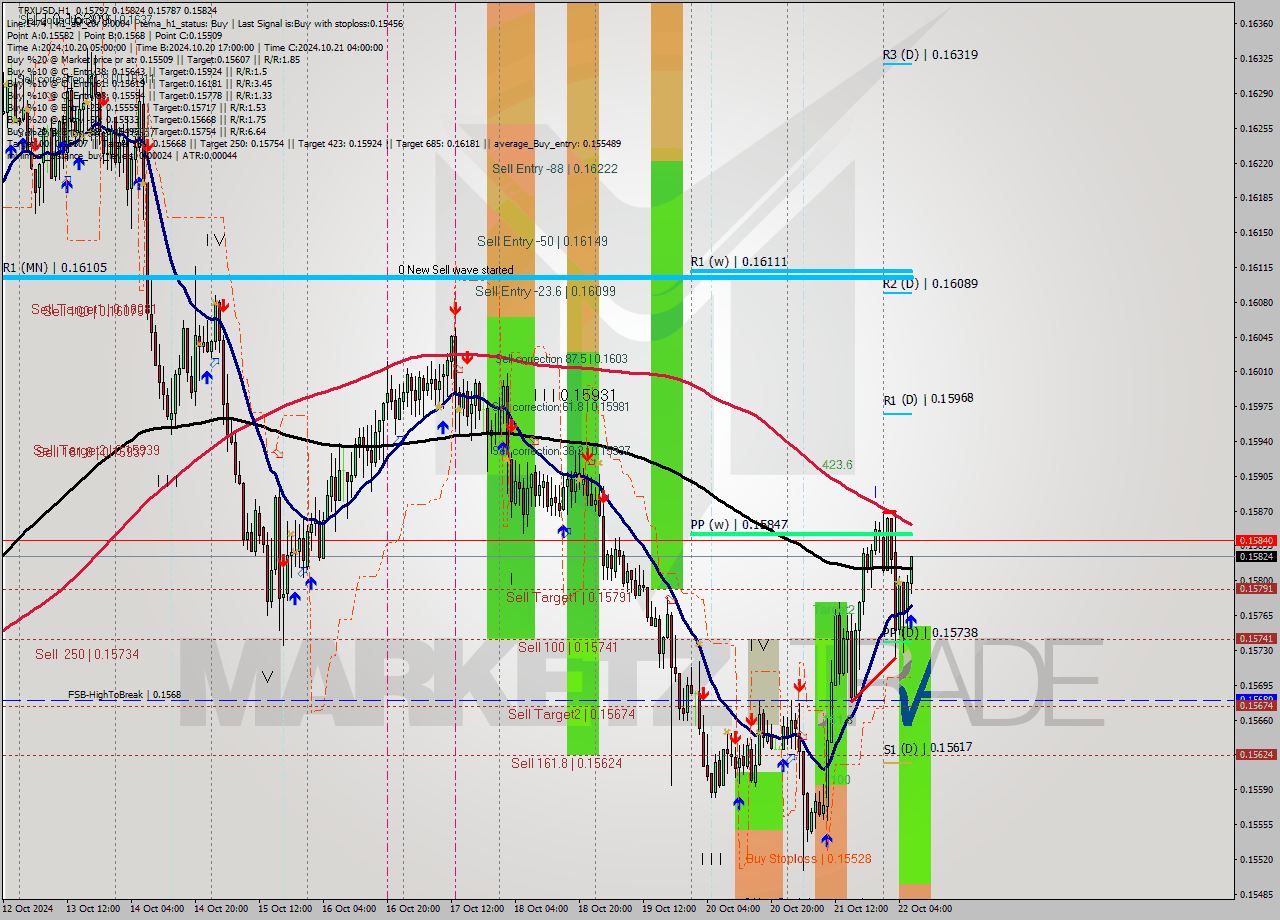Image resolution: width=1280 pixels, height=920 pixels.
Task: Click the 0.16010 price scale value
Action: 1256,372
